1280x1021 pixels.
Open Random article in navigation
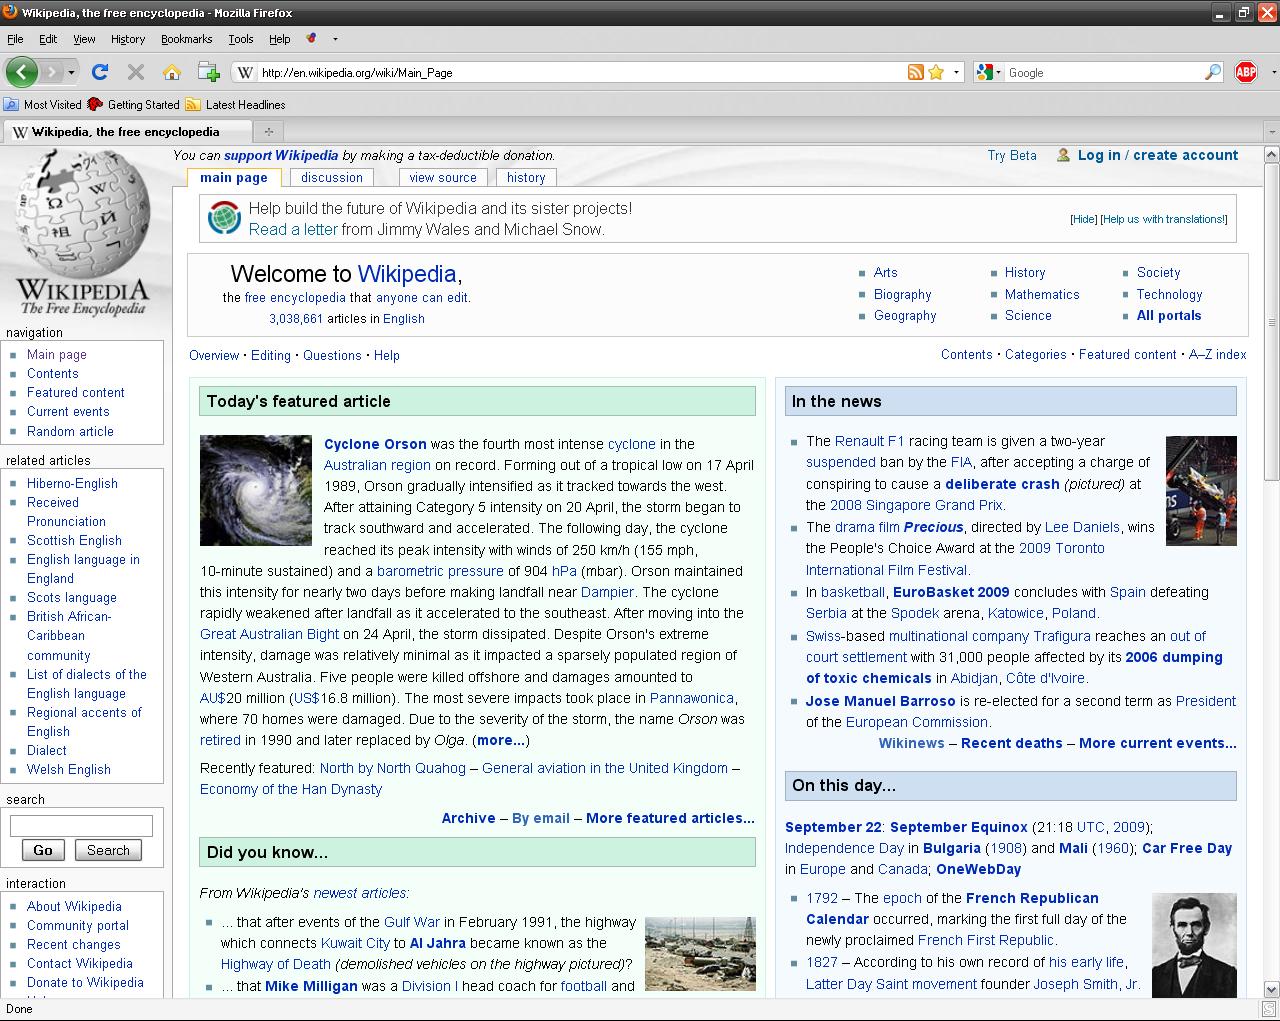pos(70,431)
